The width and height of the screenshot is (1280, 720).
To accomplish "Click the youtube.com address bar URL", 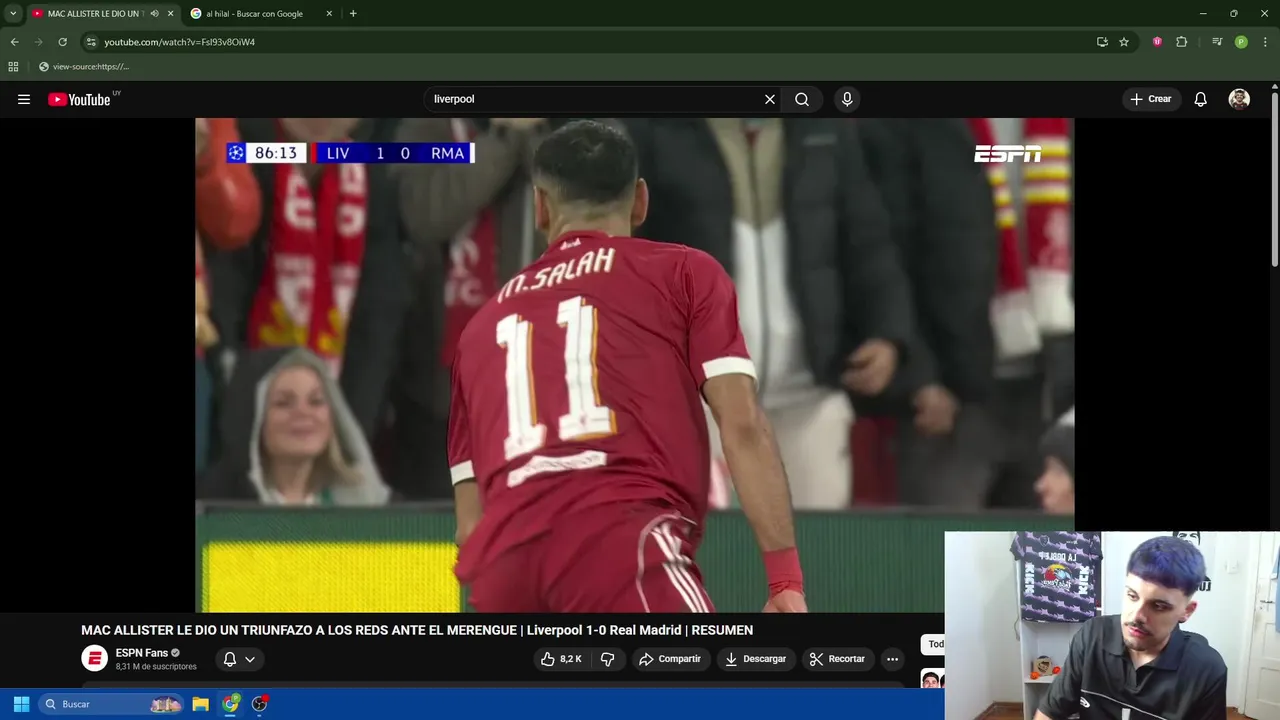I will [180, 42].
